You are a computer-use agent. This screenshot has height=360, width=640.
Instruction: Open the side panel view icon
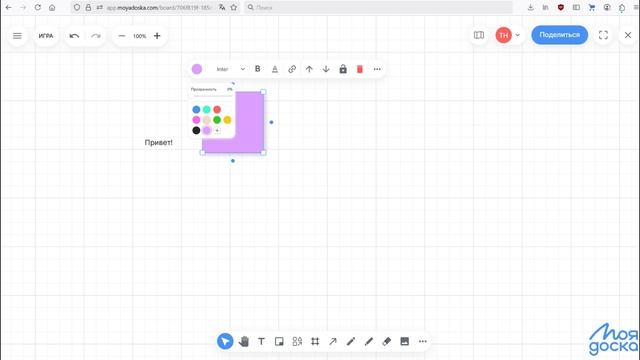(479, 35)
